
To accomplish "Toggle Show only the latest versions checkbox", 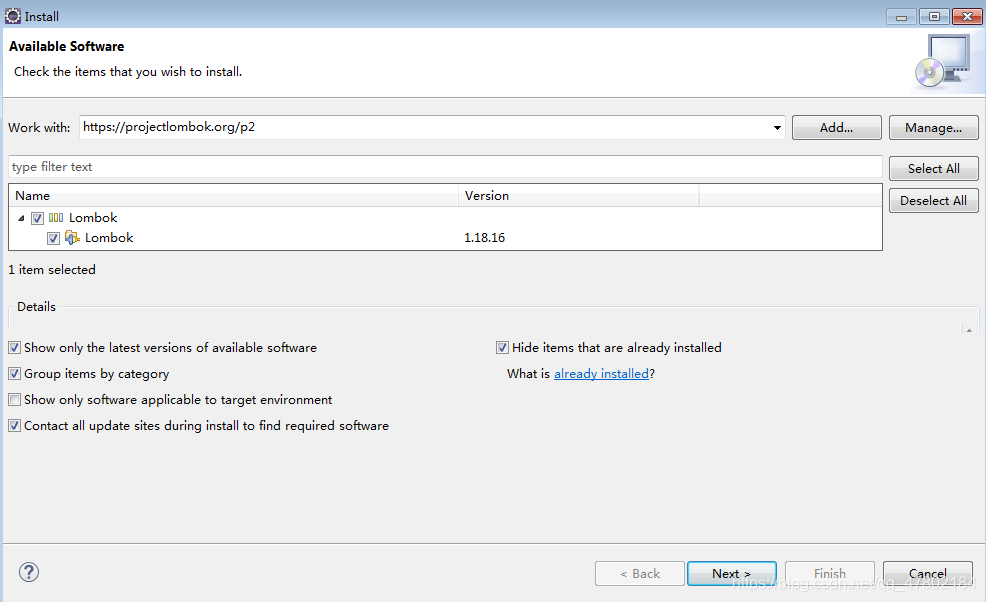I will click(14, 347).
